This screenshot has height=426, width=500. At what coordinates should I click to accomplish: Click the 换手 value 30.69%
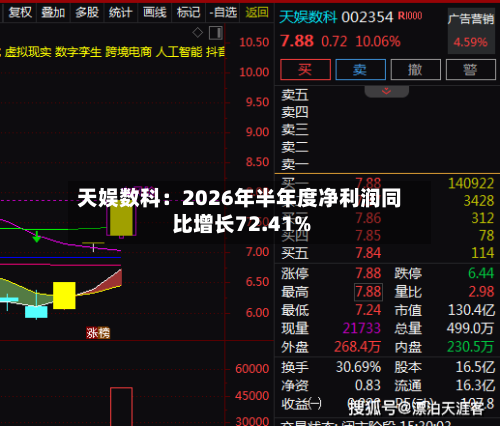coord(358,367)
